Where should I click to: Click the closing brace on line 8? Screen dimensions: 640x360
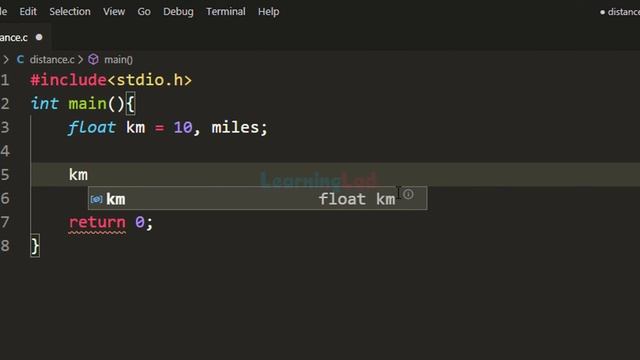35,246
